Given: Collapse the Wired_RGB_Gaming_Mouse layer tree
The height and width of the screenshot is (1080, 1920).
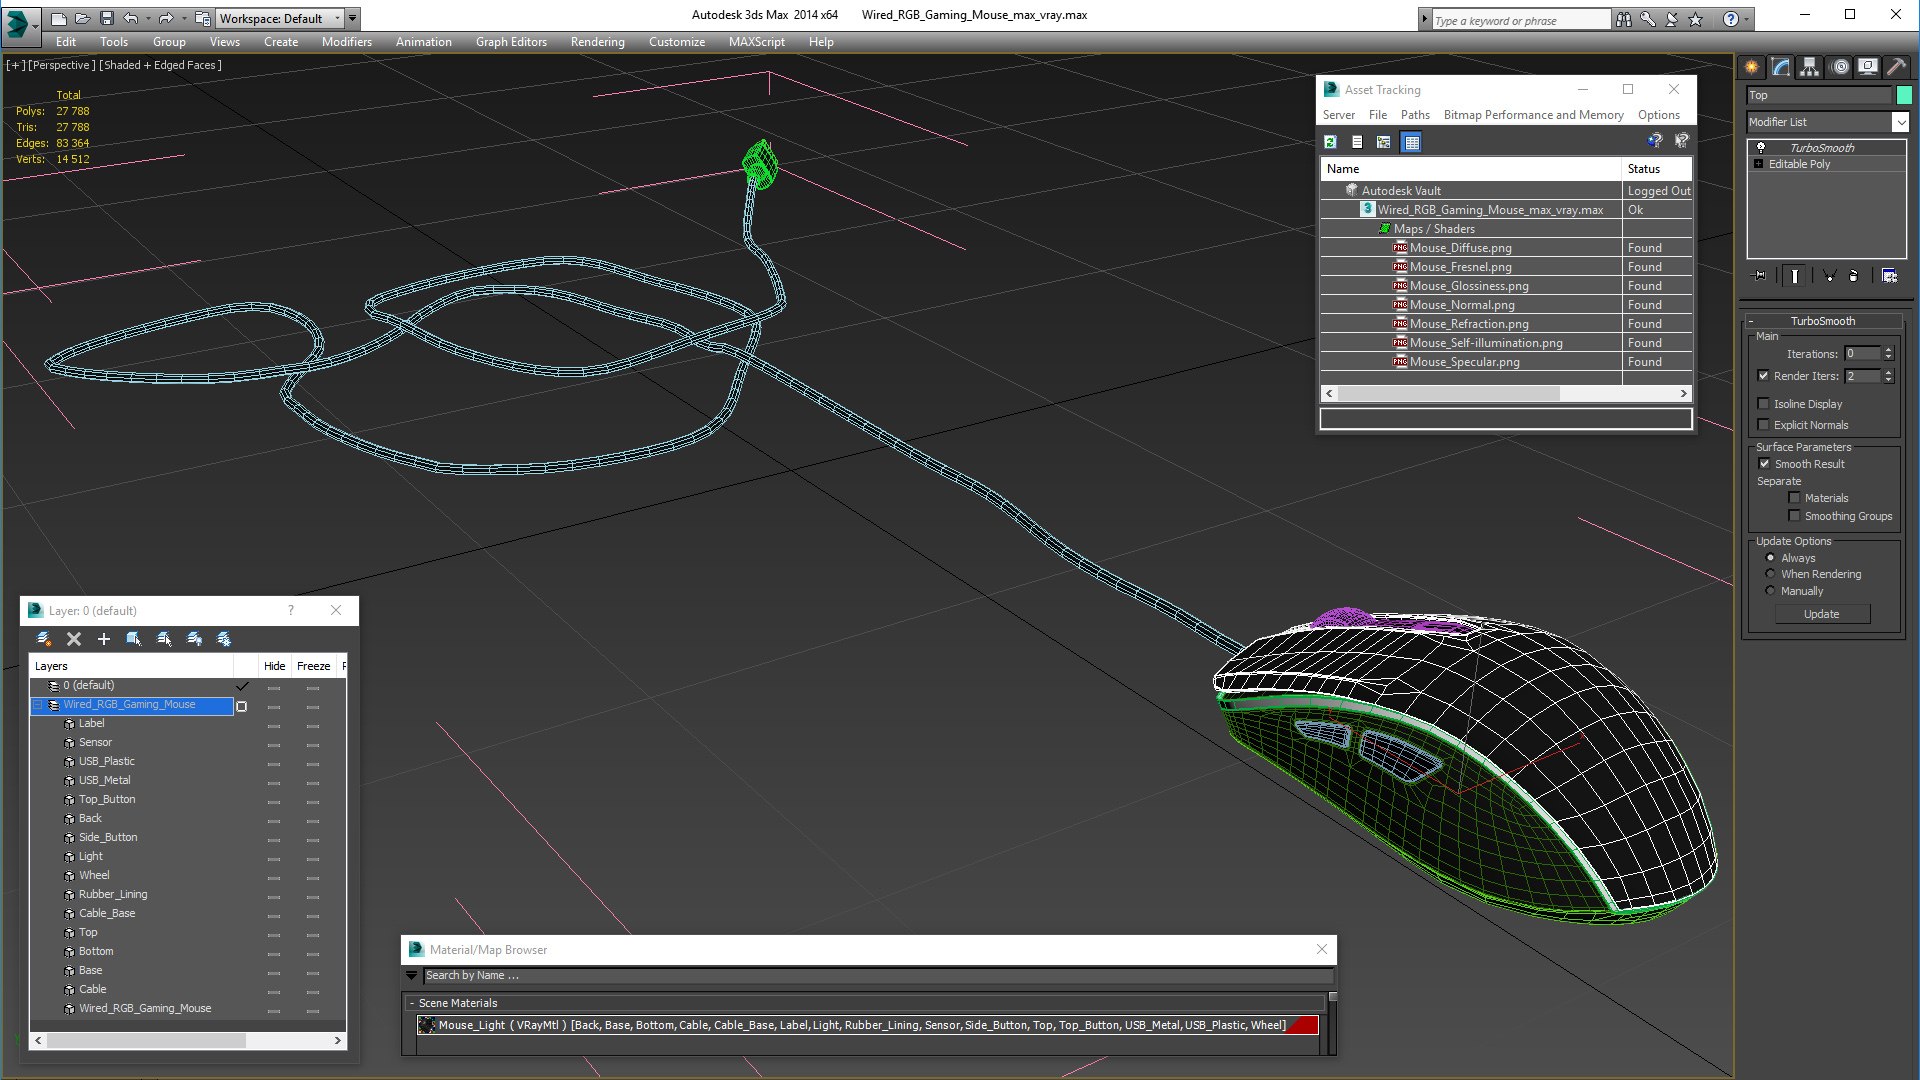Looking at the screenshot, I should (x=38, y=705).
